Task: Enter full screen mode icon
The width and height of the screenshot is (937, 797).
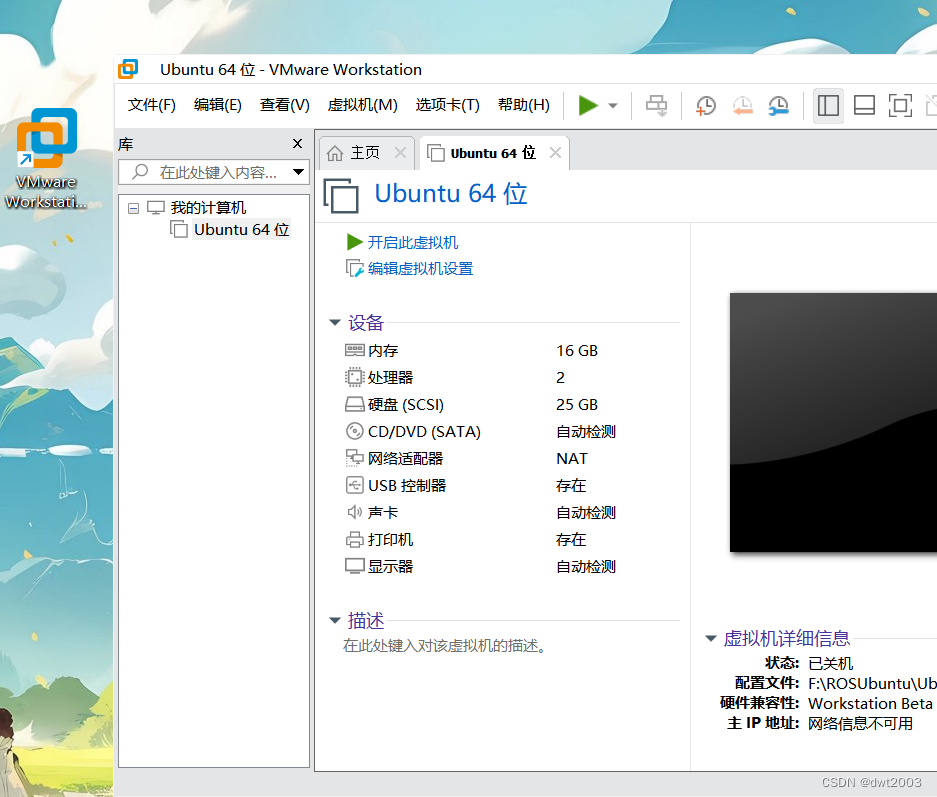Action: (900, 106)
